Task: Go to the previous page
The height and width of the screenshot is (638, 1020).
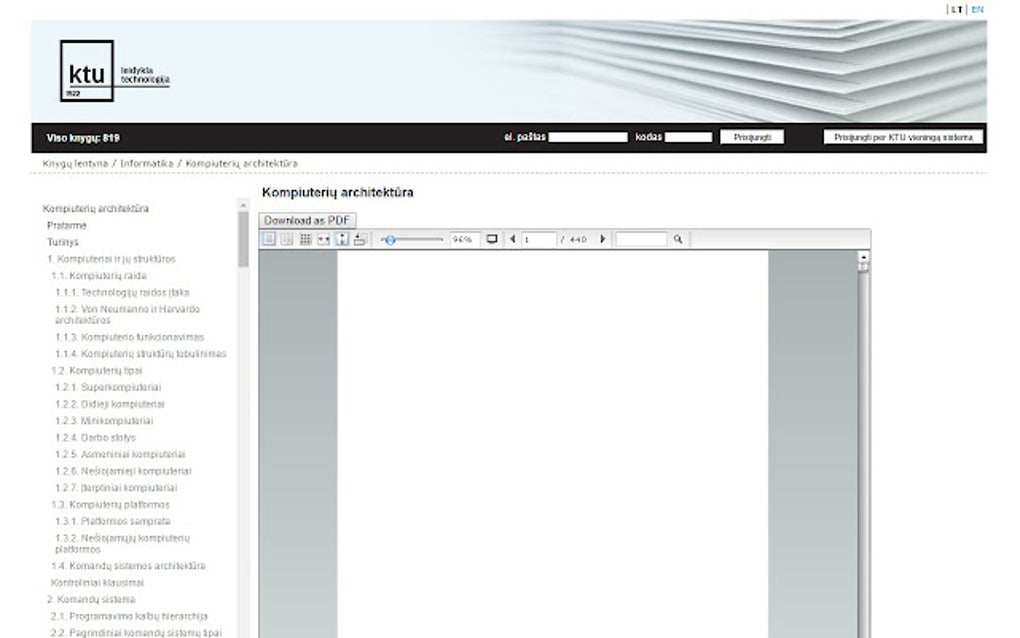Action: point(512,239)
